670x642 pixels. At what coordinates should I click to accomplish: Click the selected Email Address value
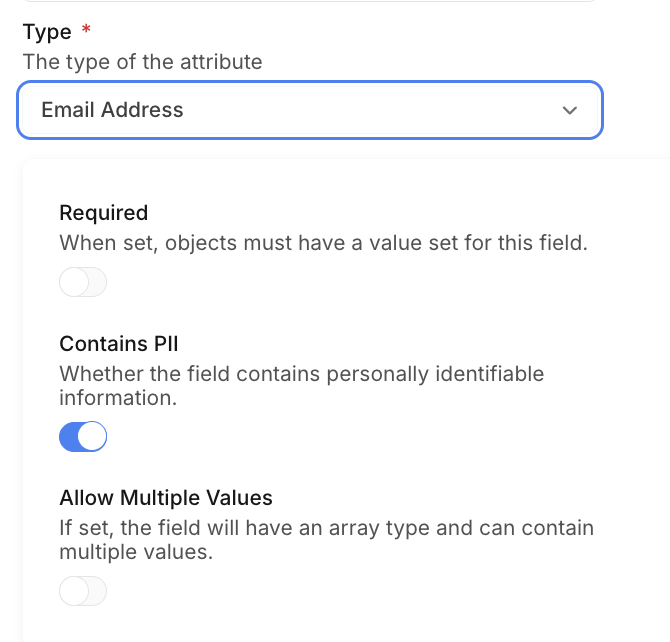click(x=112, y=110)
